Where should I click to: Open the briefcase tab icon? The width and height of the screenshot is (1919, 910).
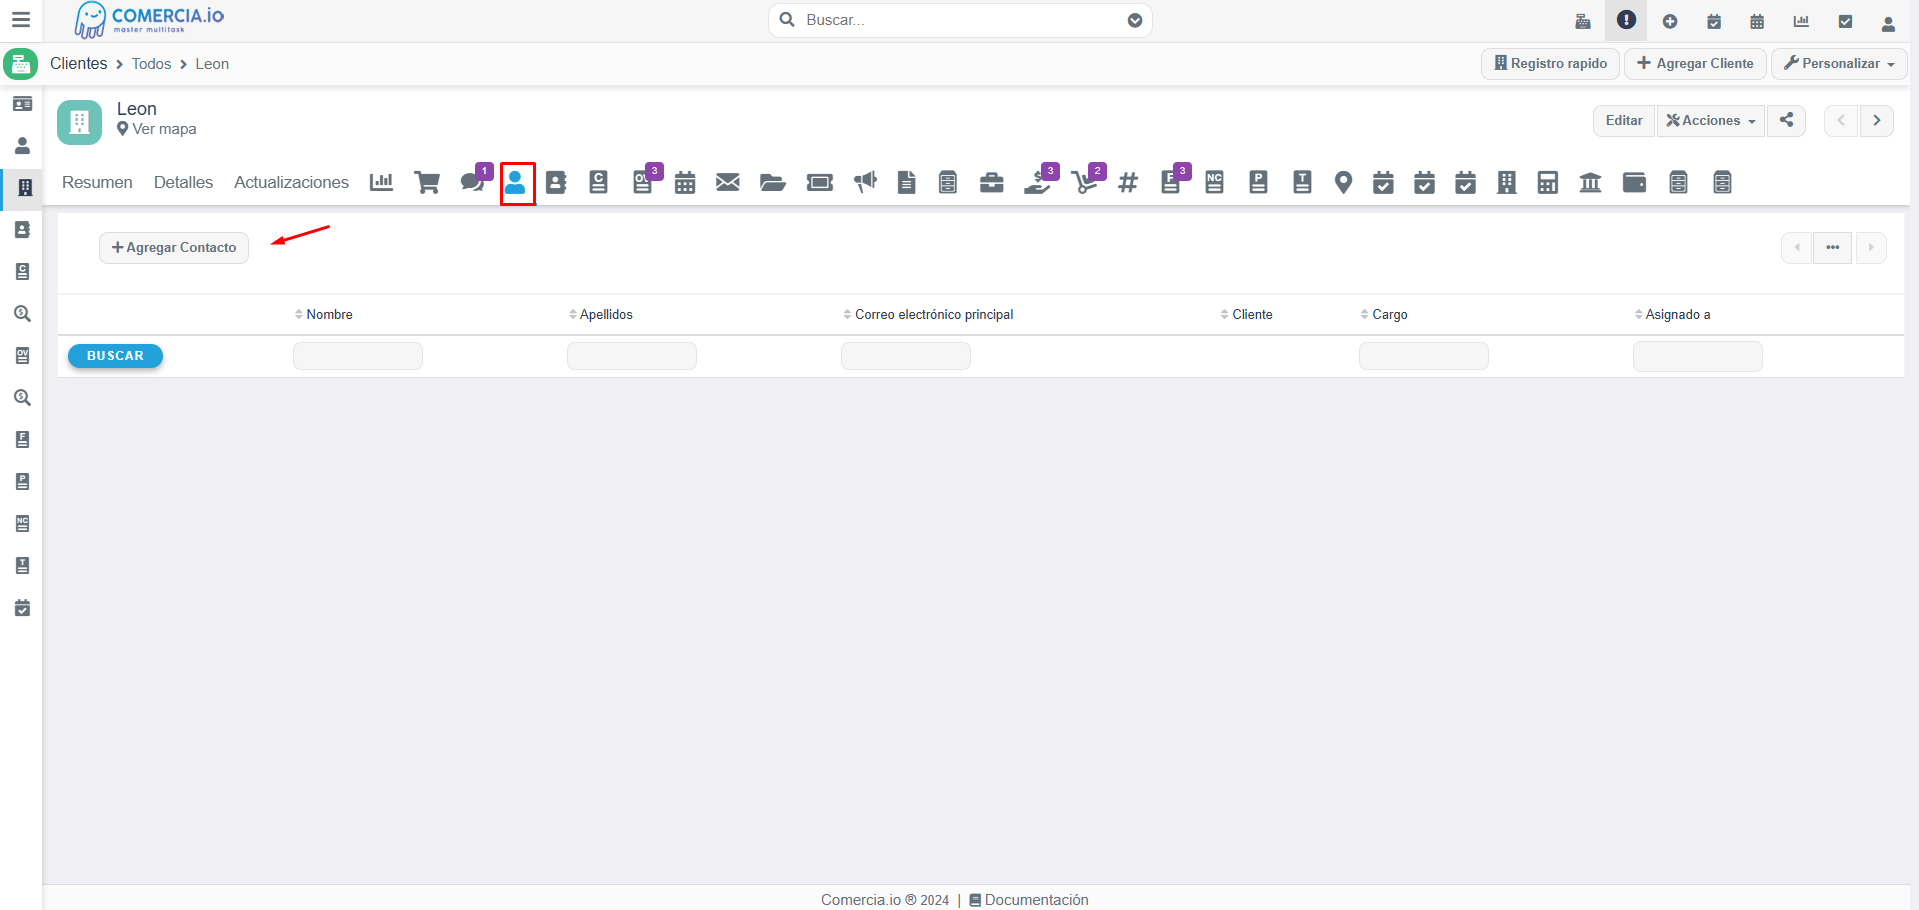[992, 182]
